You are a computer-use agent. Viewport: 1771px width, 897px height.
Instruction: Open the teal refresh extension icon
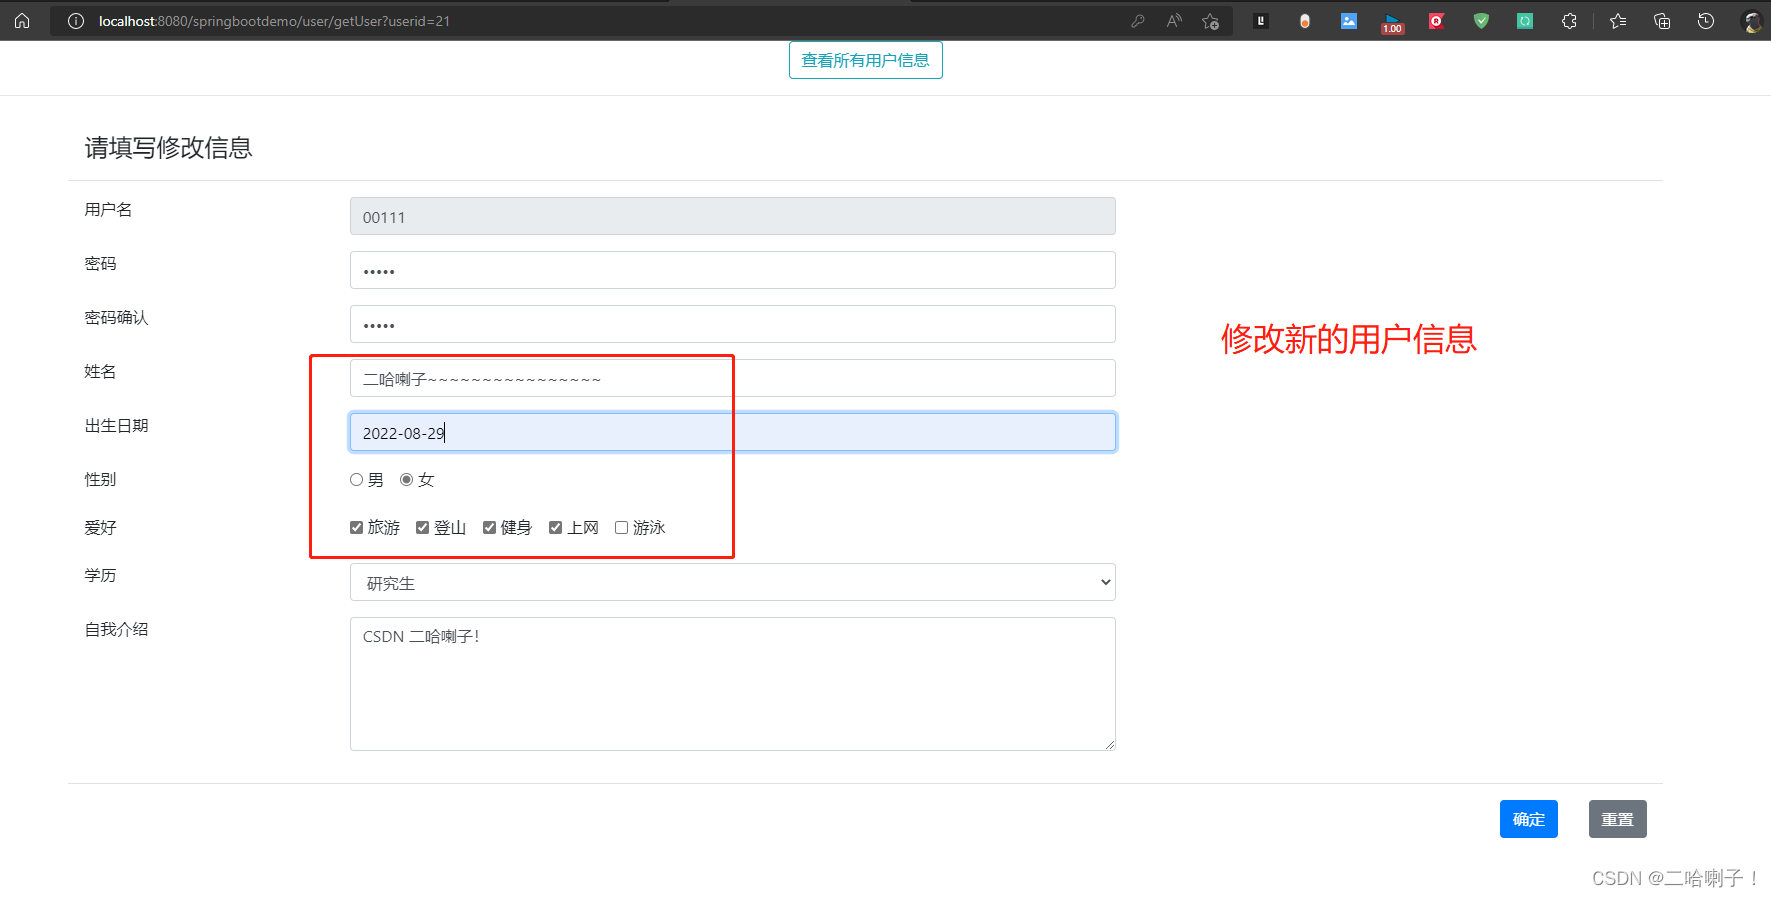pos(1525,21)
